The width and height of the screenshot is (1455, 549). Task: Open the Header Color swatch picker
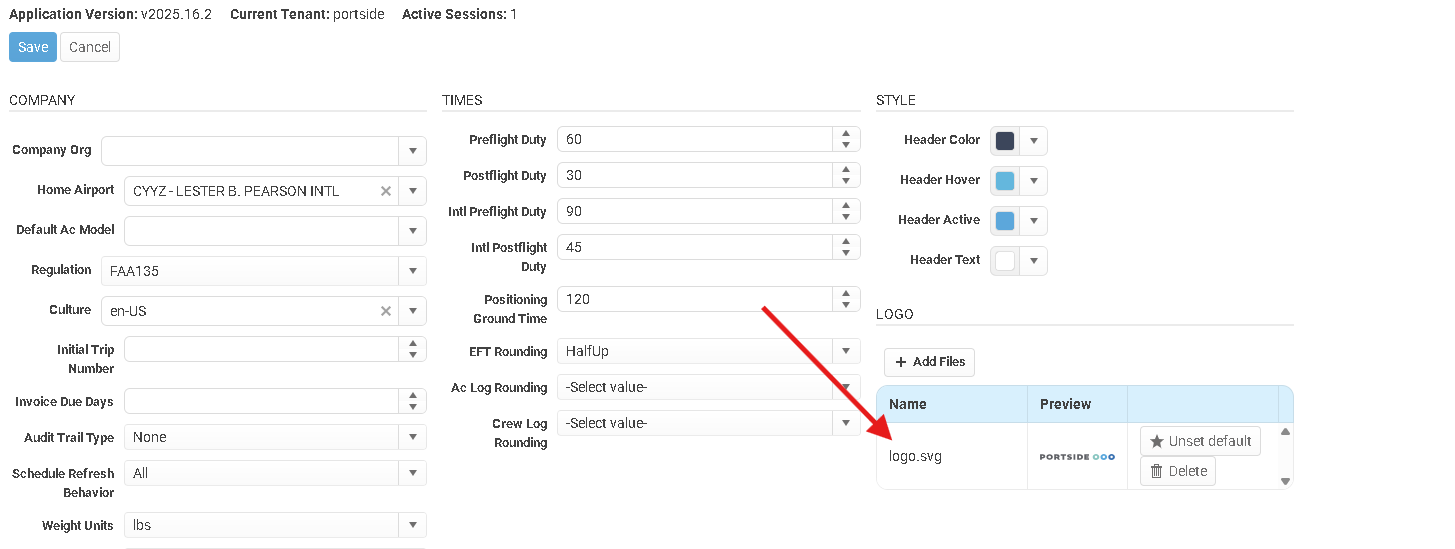coord(1005,141)
